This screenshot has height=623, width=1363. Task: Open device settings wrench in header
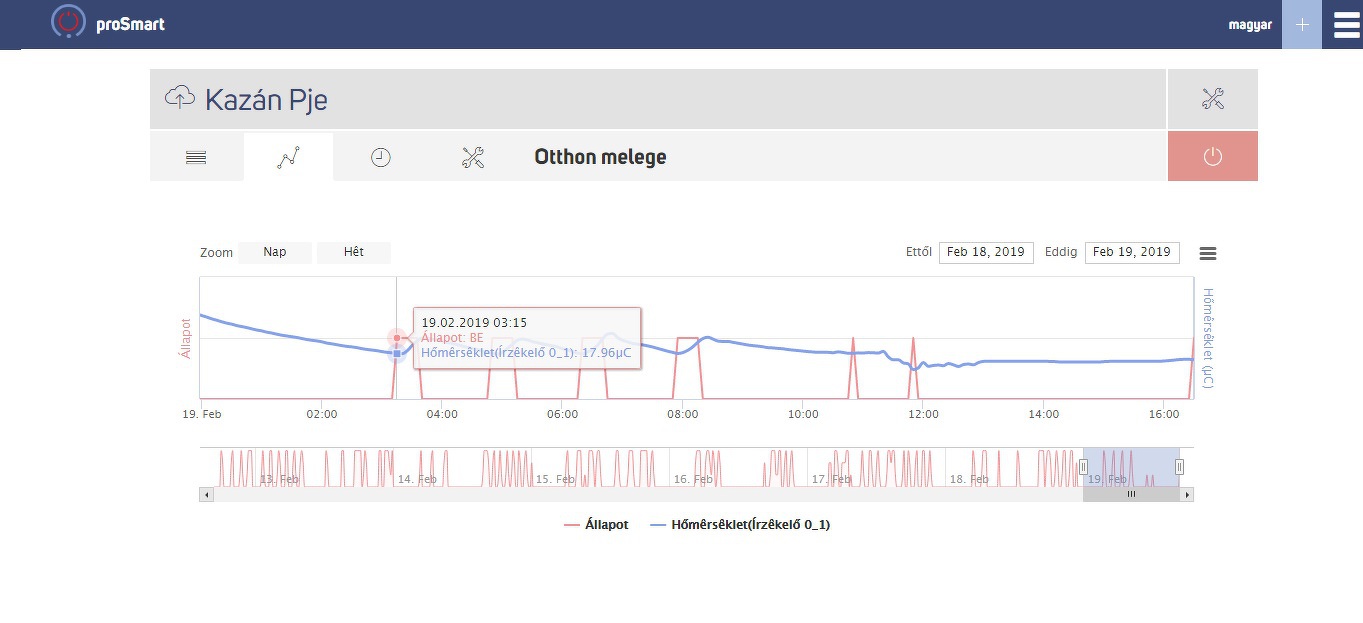(1212, 98)
